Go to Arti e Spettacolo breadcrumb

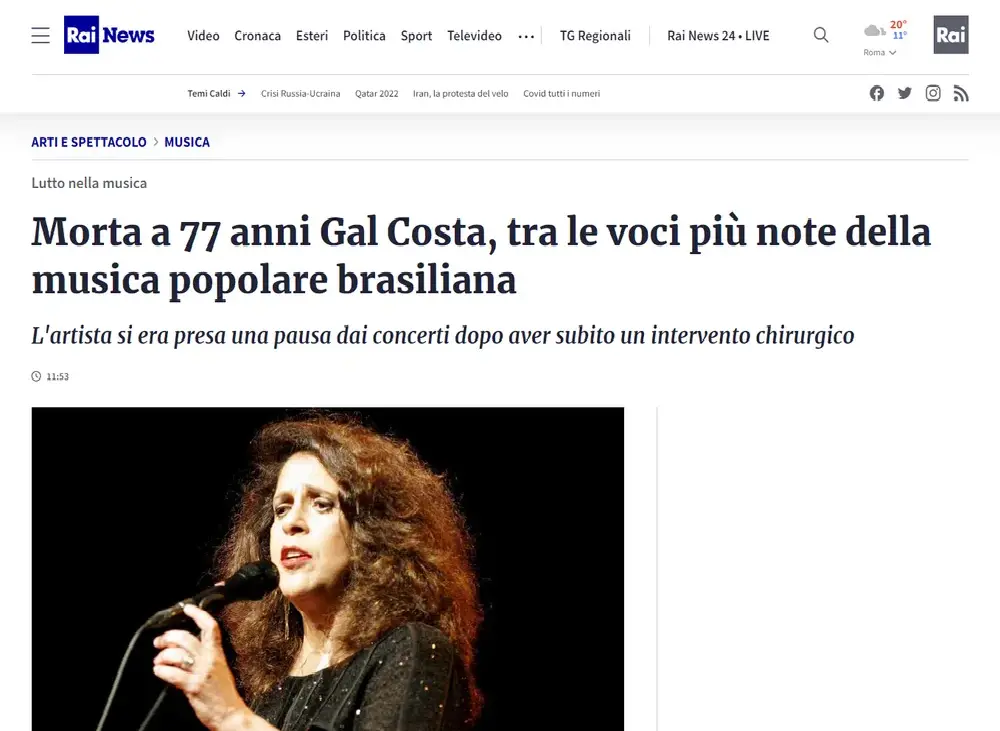[89, 142]
